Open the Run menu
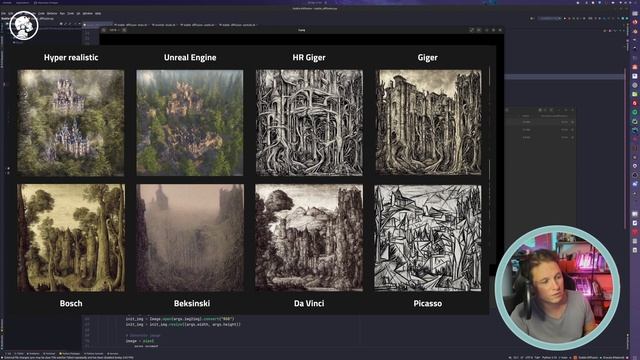Screen dimensions: 640x360 [62, 13]
